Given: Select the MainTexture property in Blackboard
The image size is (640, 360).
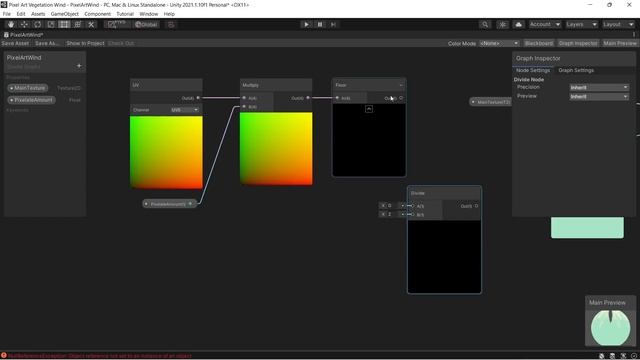Looking at the screenshot, I should pos(28,88).
